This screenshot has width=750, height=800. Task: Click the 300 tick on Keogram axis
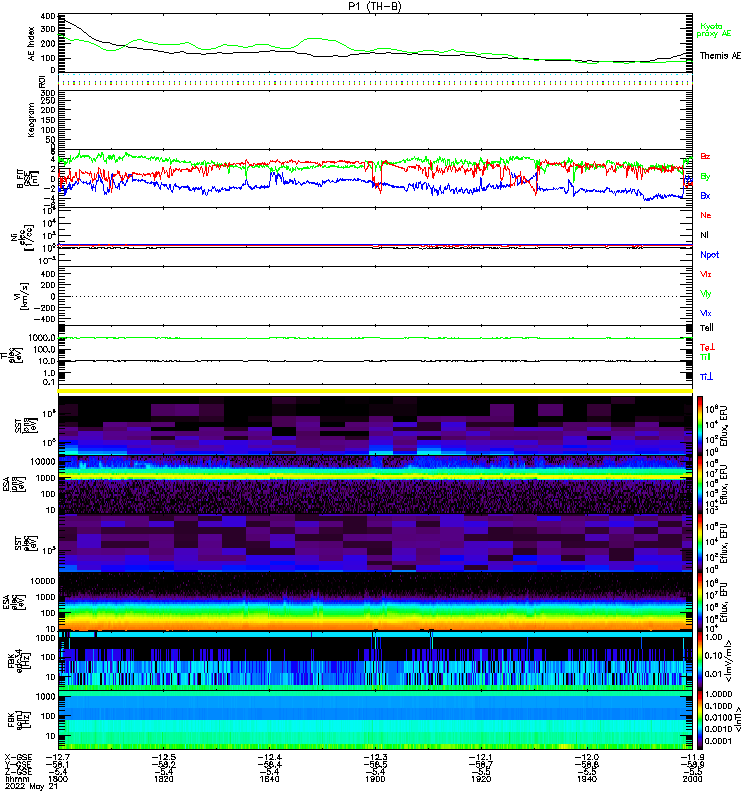[x=47, y=93]
